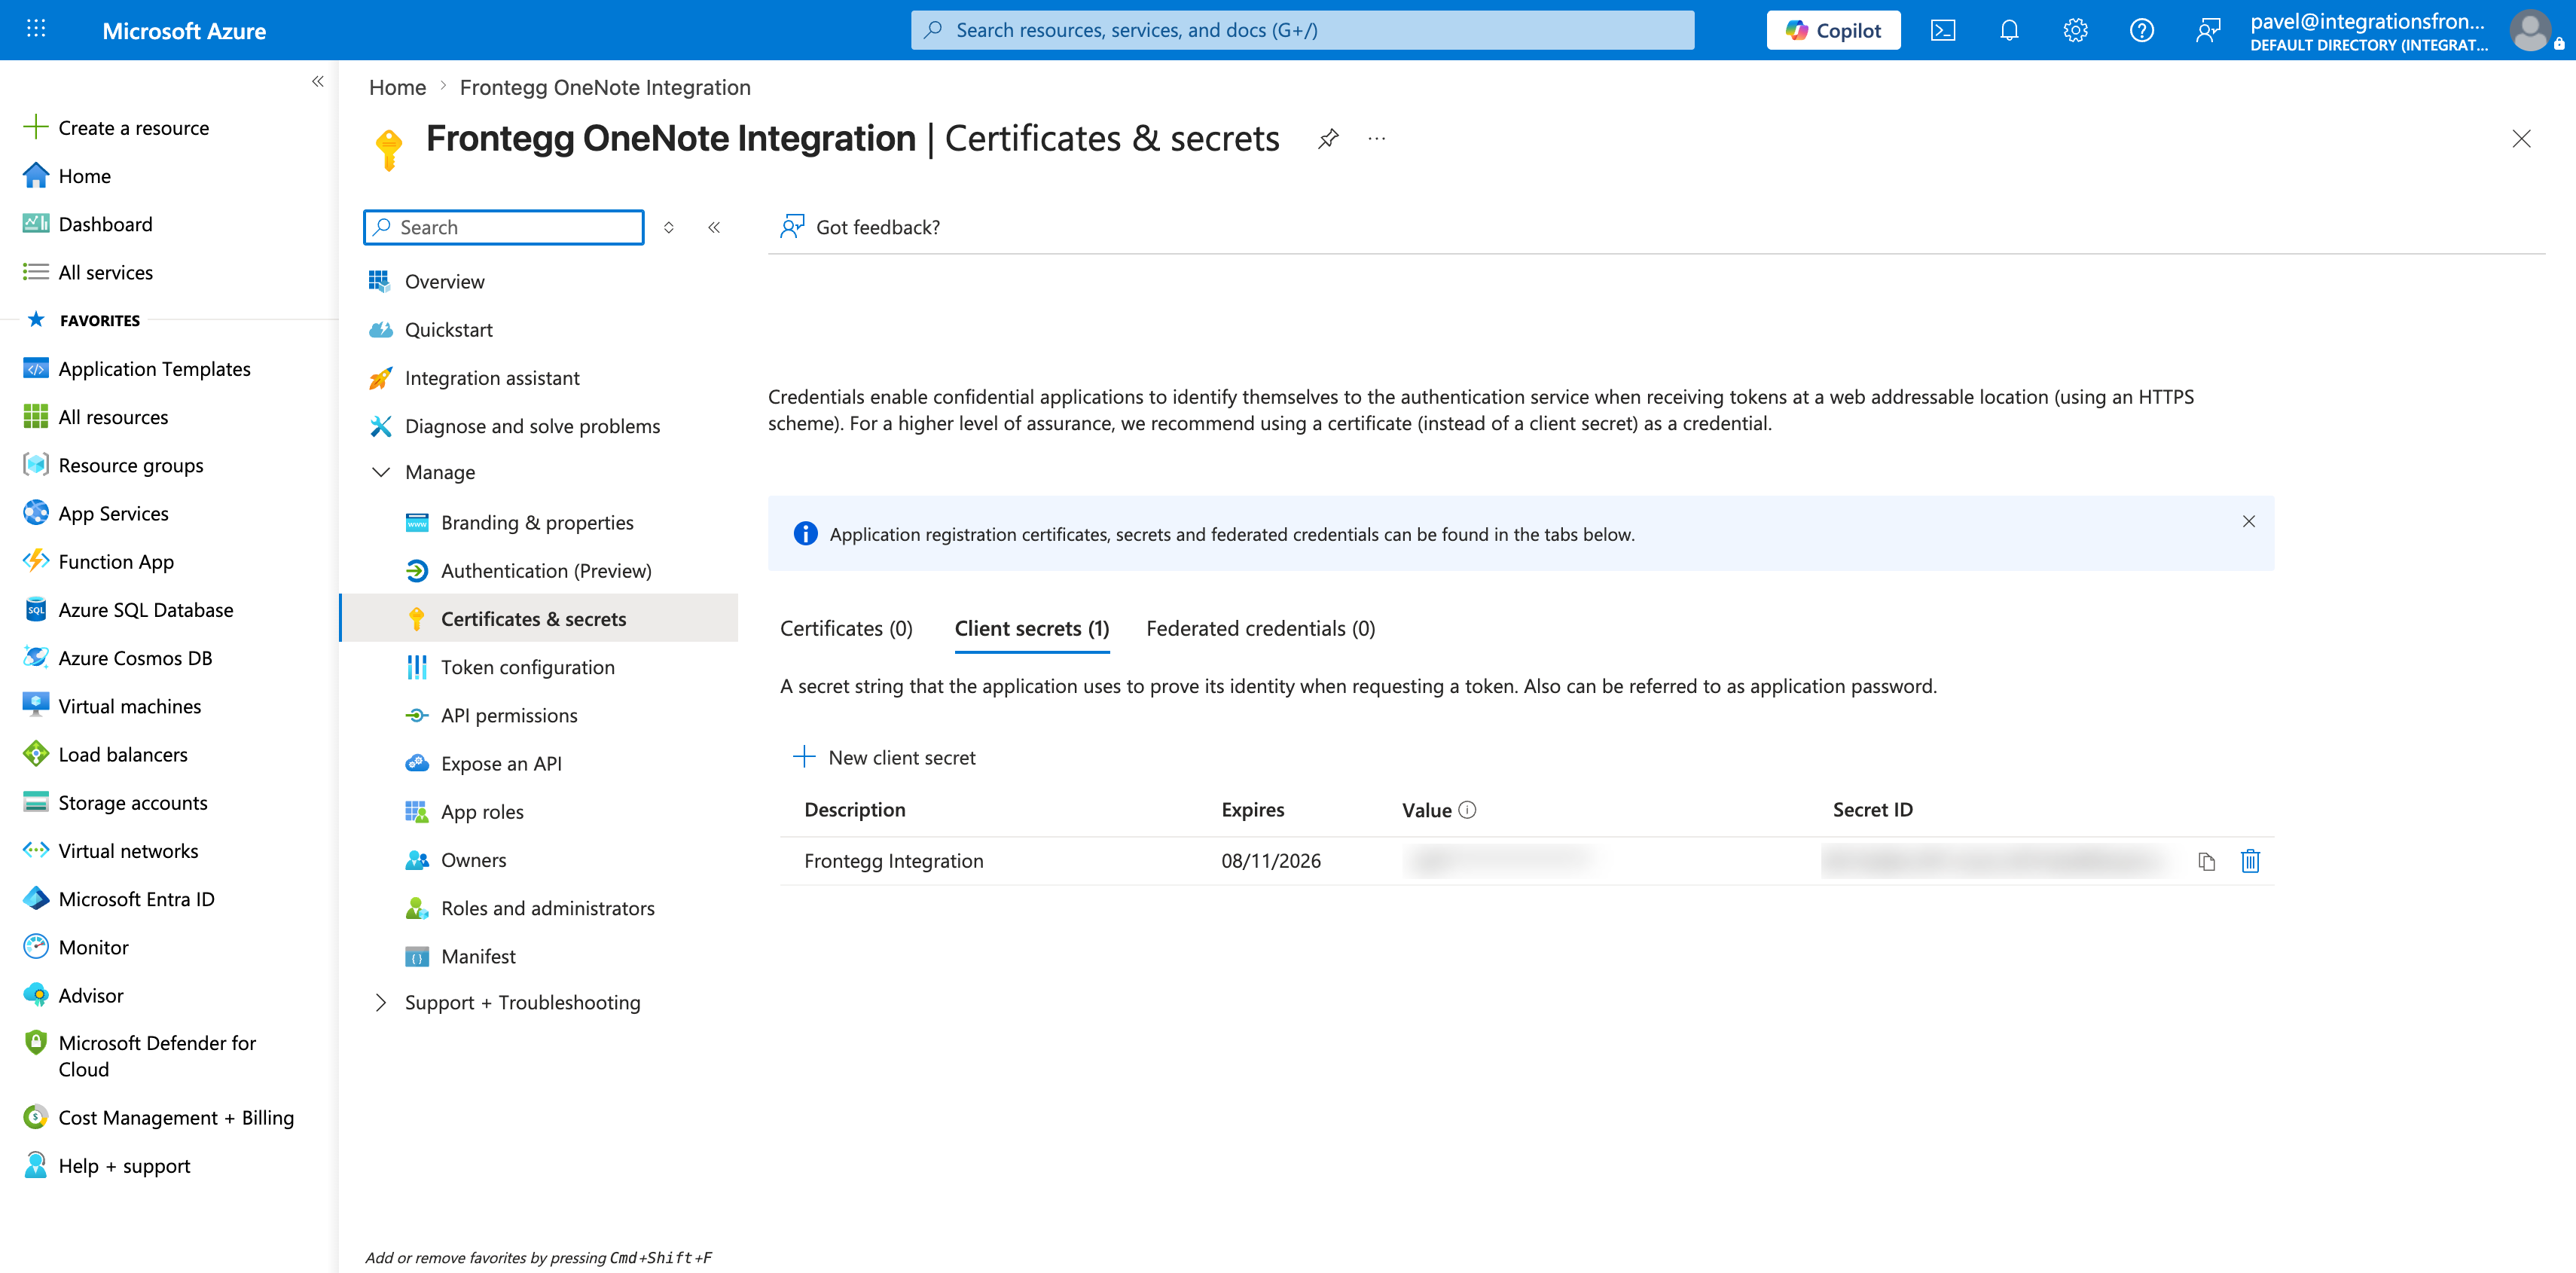
Task: Collapse the left portal sidebar
Action: pos(317,81)
